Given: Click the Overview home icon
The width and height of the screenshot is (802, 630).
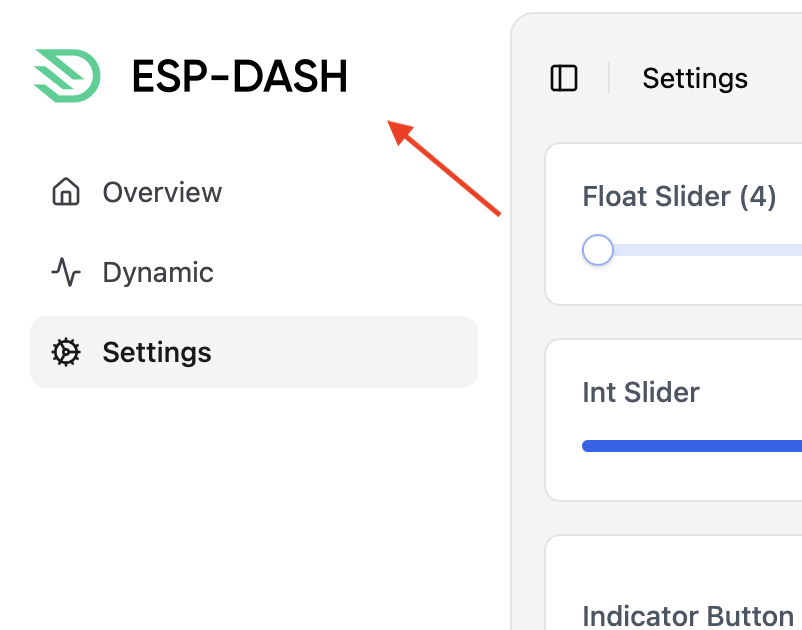Looking at the screenshot, I should point(66,192).
